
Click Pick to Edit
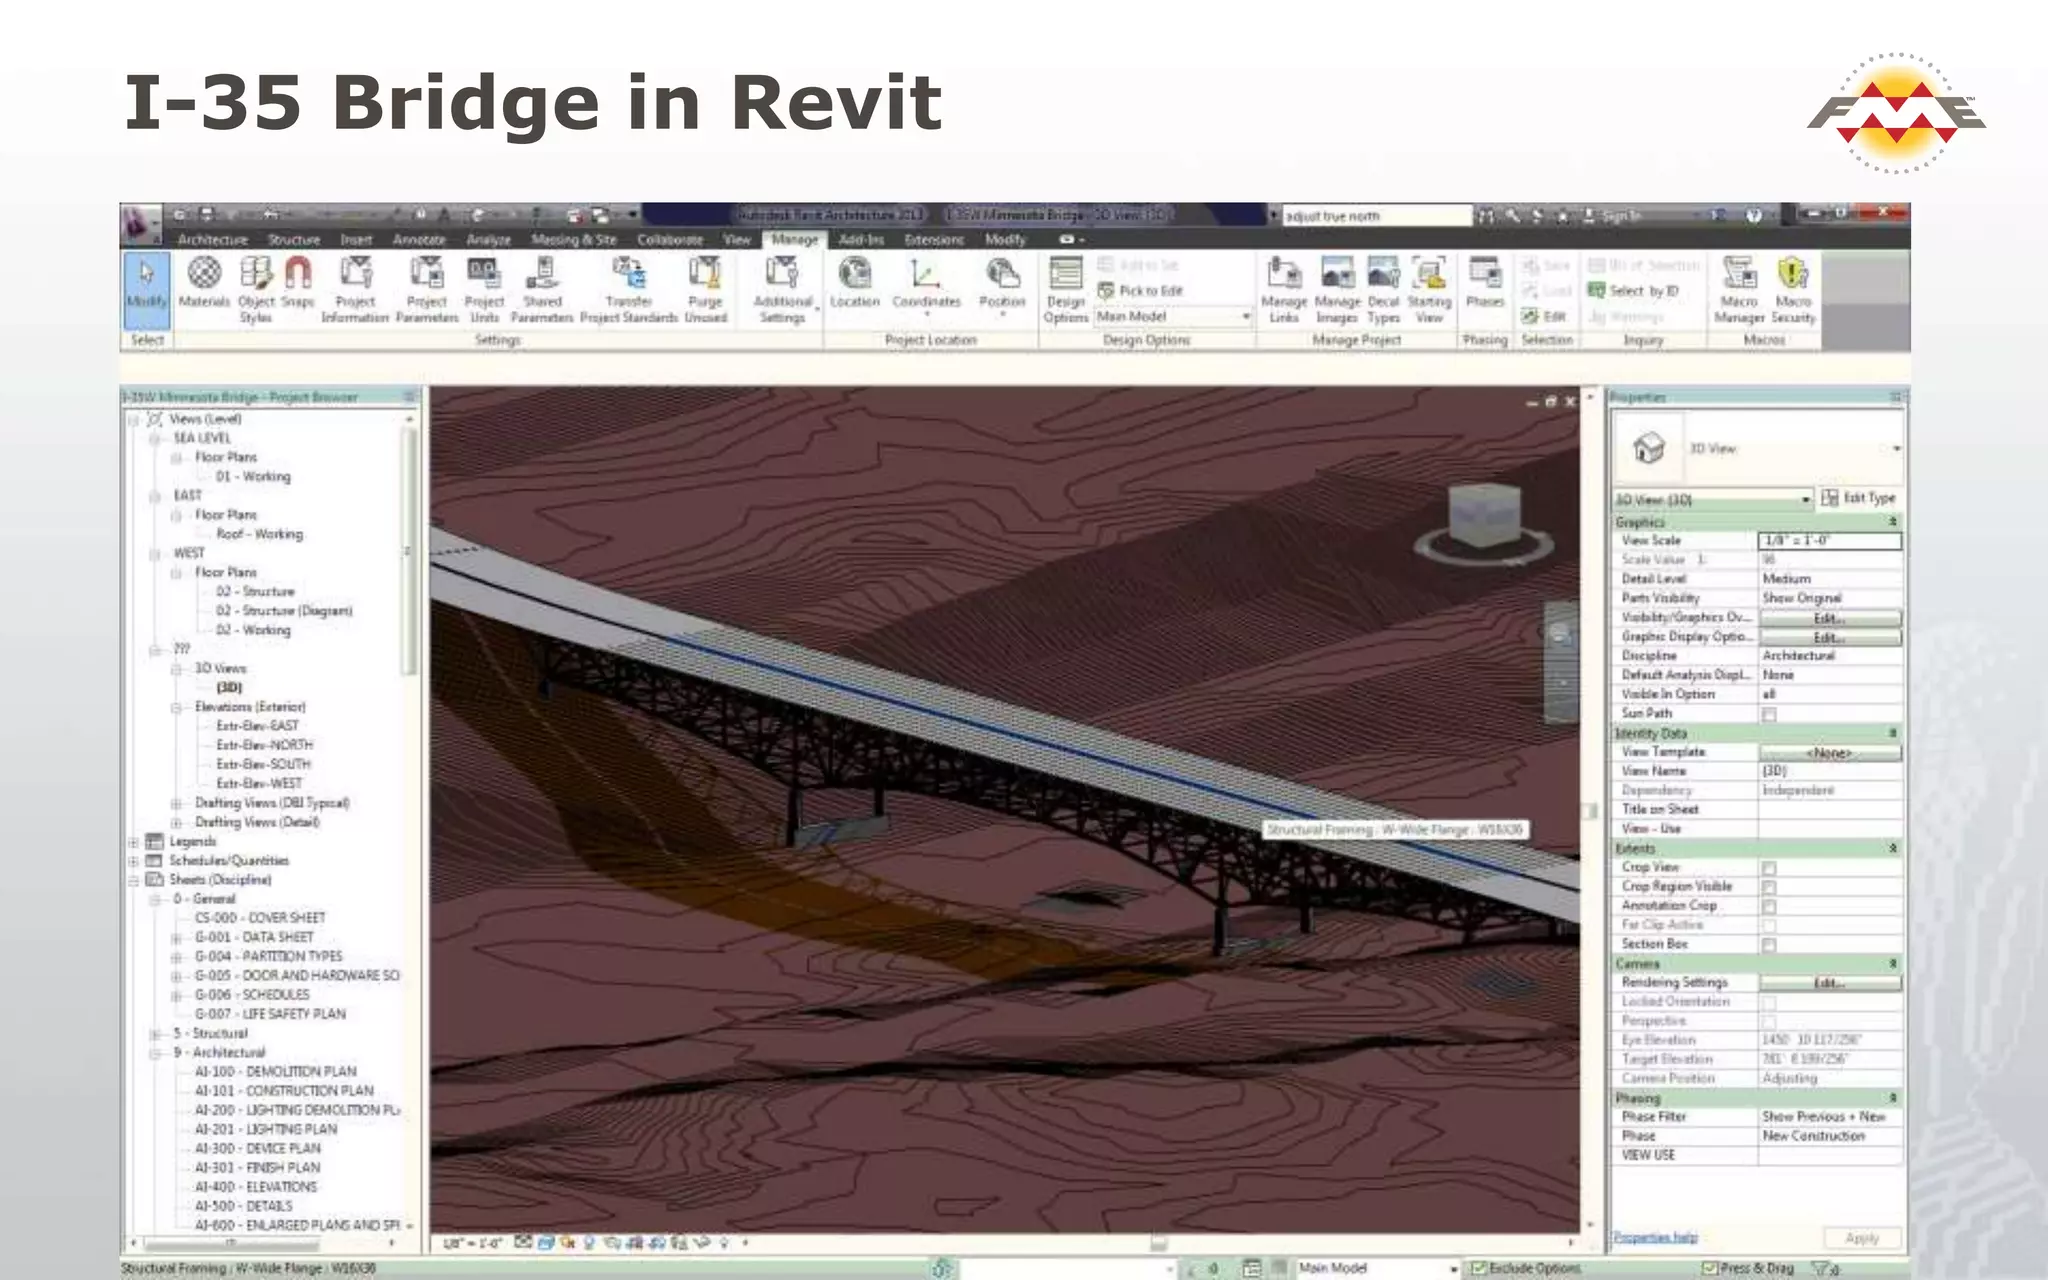pyautogui.click(x=1140, y=291)
